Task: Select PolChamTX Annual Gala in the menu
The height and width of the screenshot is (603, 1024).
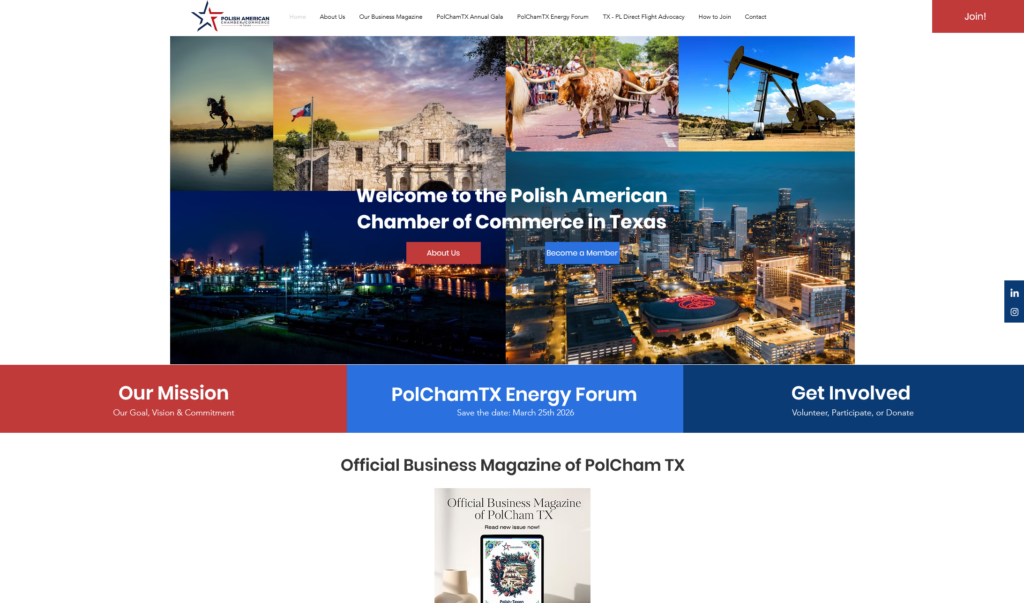Action: coord(472,16)
